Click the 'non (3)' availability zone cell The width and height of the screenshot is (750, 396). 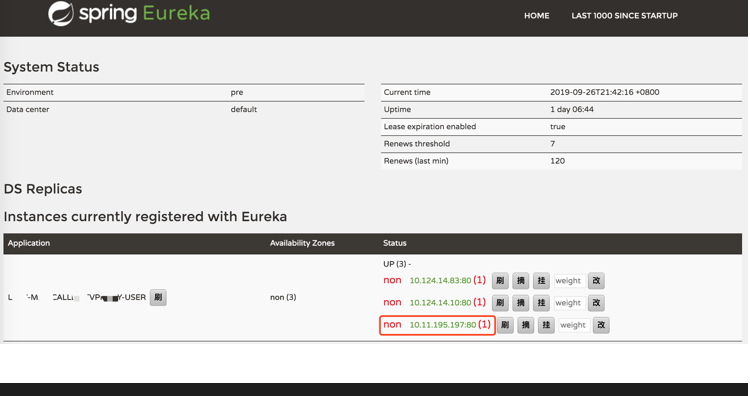[283, 297]
